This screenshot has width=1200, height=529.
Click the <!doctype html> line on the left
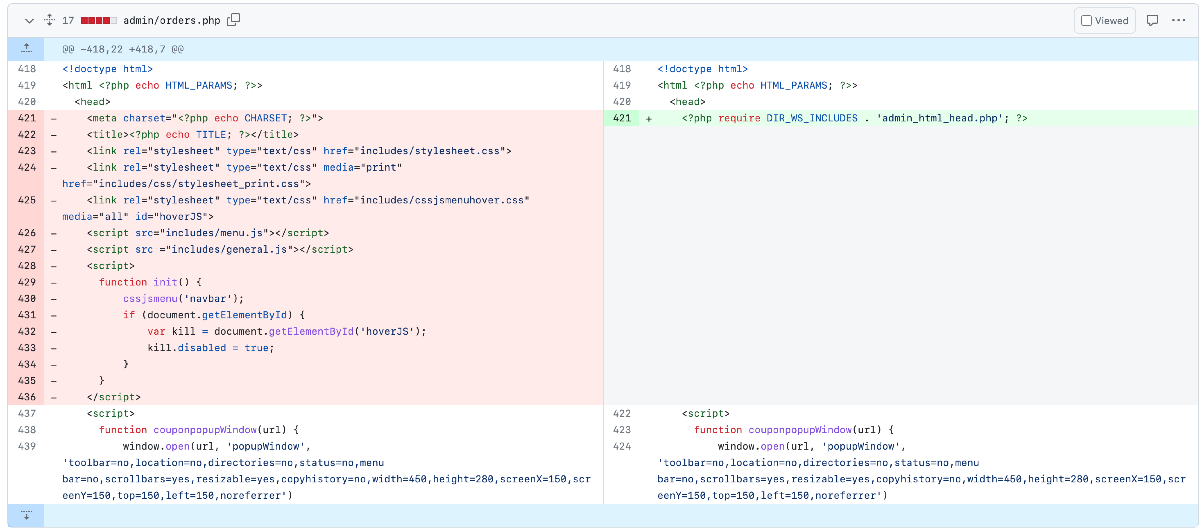[107, 69]
